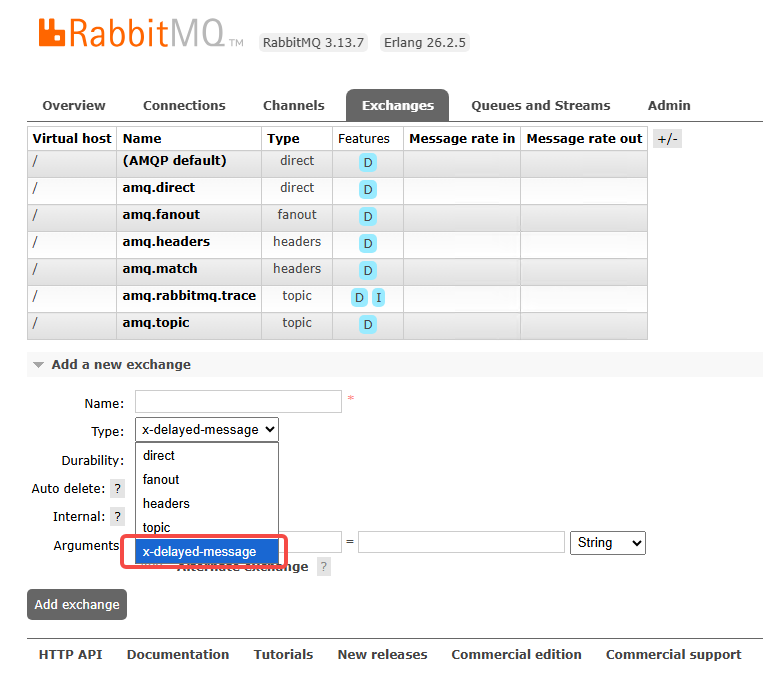This screenshot has height=677, width=763.
Task: Open the amq.match exchange
Action: 160,269
